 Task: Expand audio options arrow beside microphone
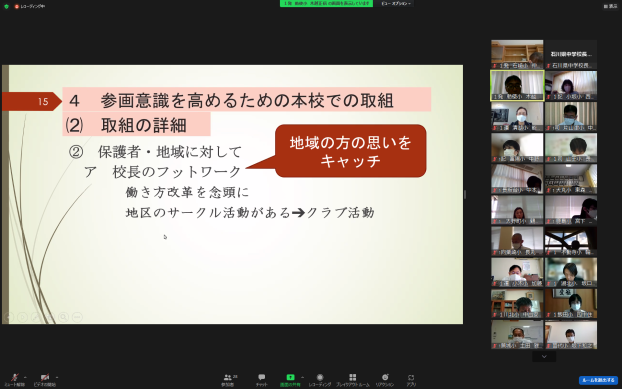tap(25, 377)
